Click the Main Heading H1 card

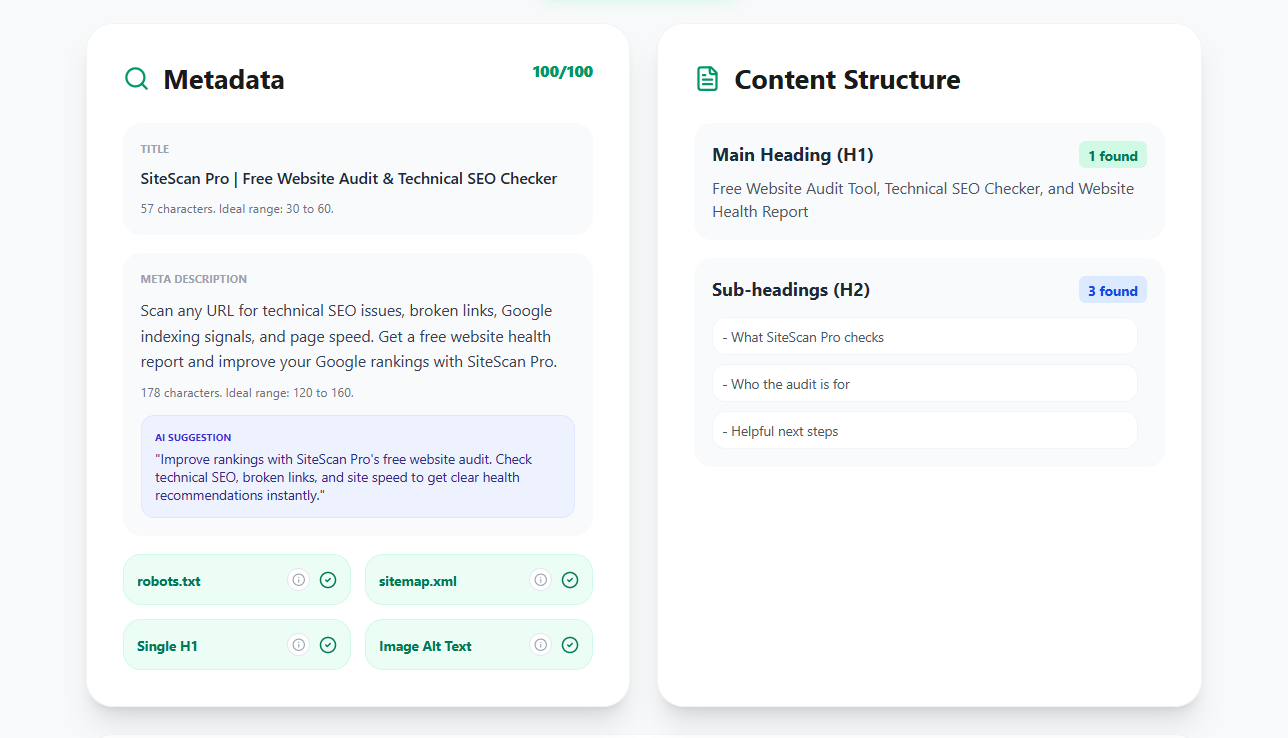point(928,180)
